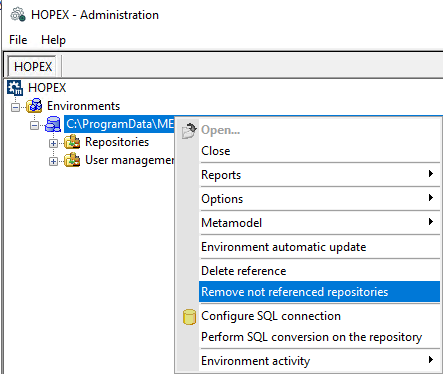Click the Metamodel submenu arrow
The height and width of the screenshot is (374, 443).
click(431, 221)
